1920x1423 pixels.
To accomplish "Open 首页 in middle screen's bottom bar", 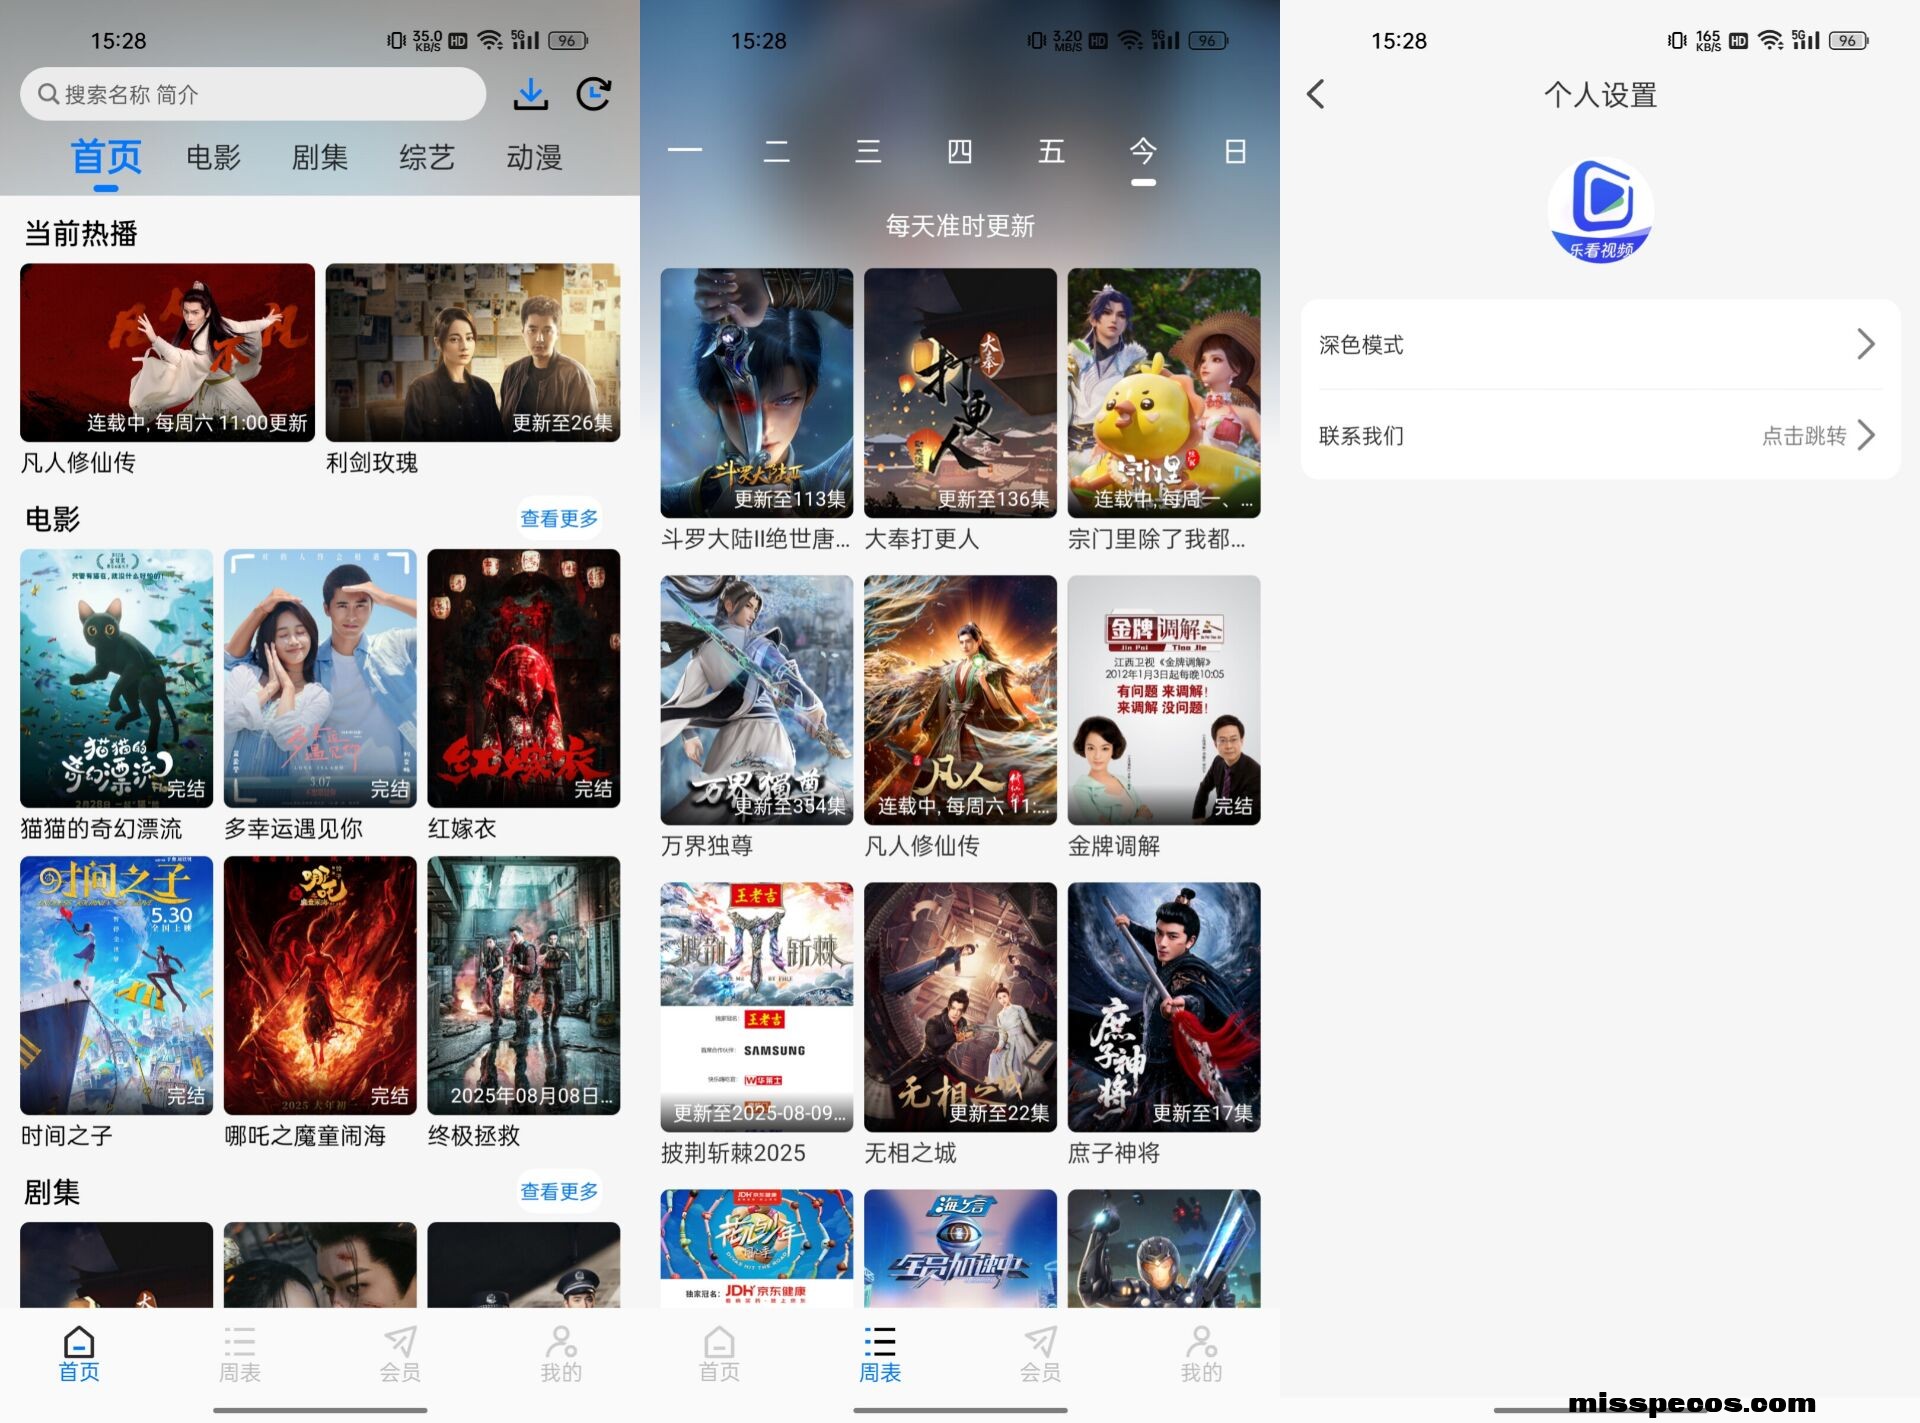I will pos(719,1354).
